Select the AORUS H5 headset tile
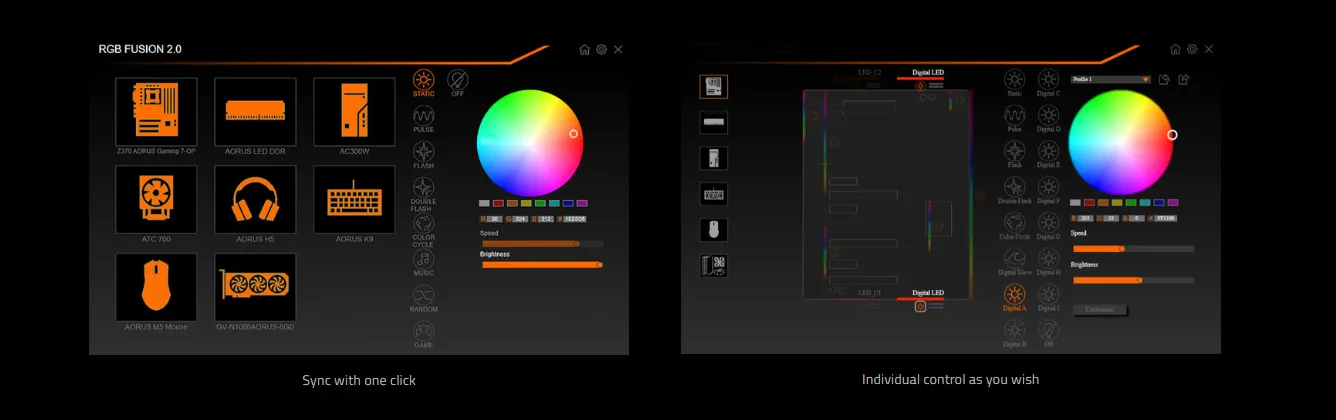1336x420 pixels. tap(255, 200)
